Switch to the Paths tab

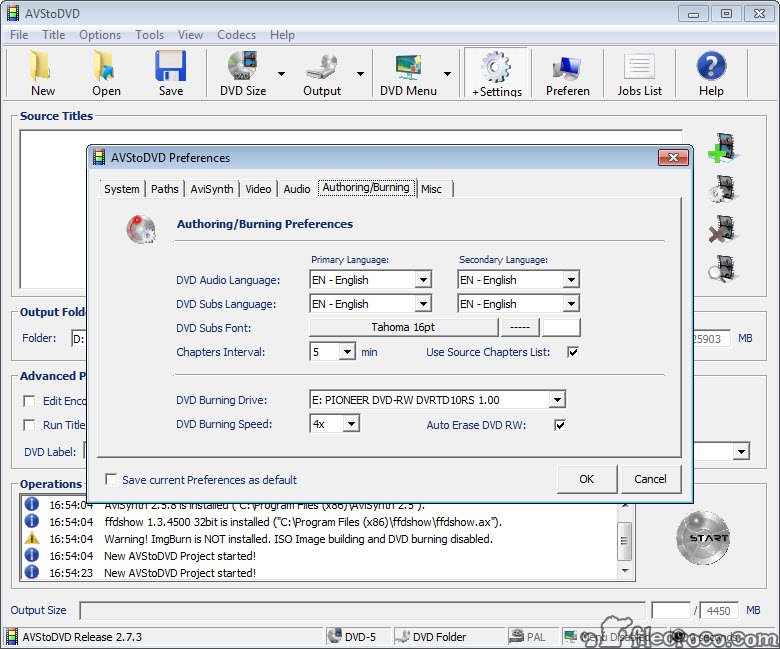click(165, 189)
